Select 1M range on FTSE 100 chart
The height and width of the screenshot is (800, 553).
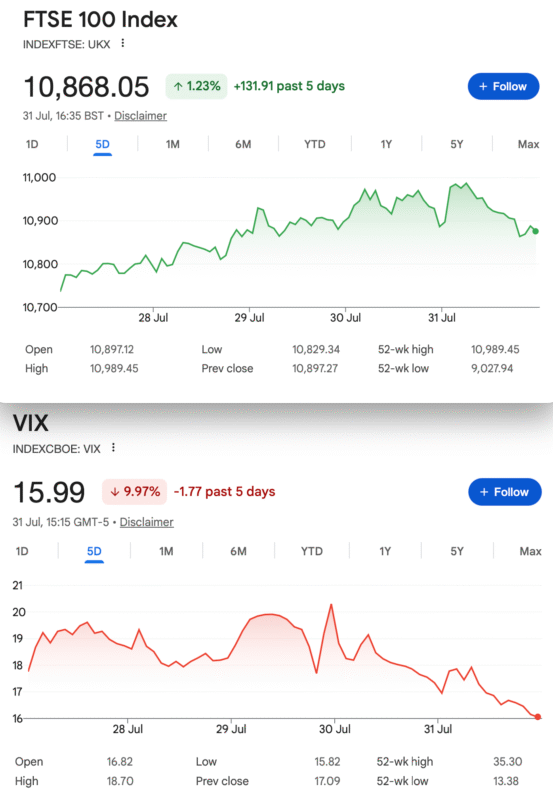click(172, 144)
